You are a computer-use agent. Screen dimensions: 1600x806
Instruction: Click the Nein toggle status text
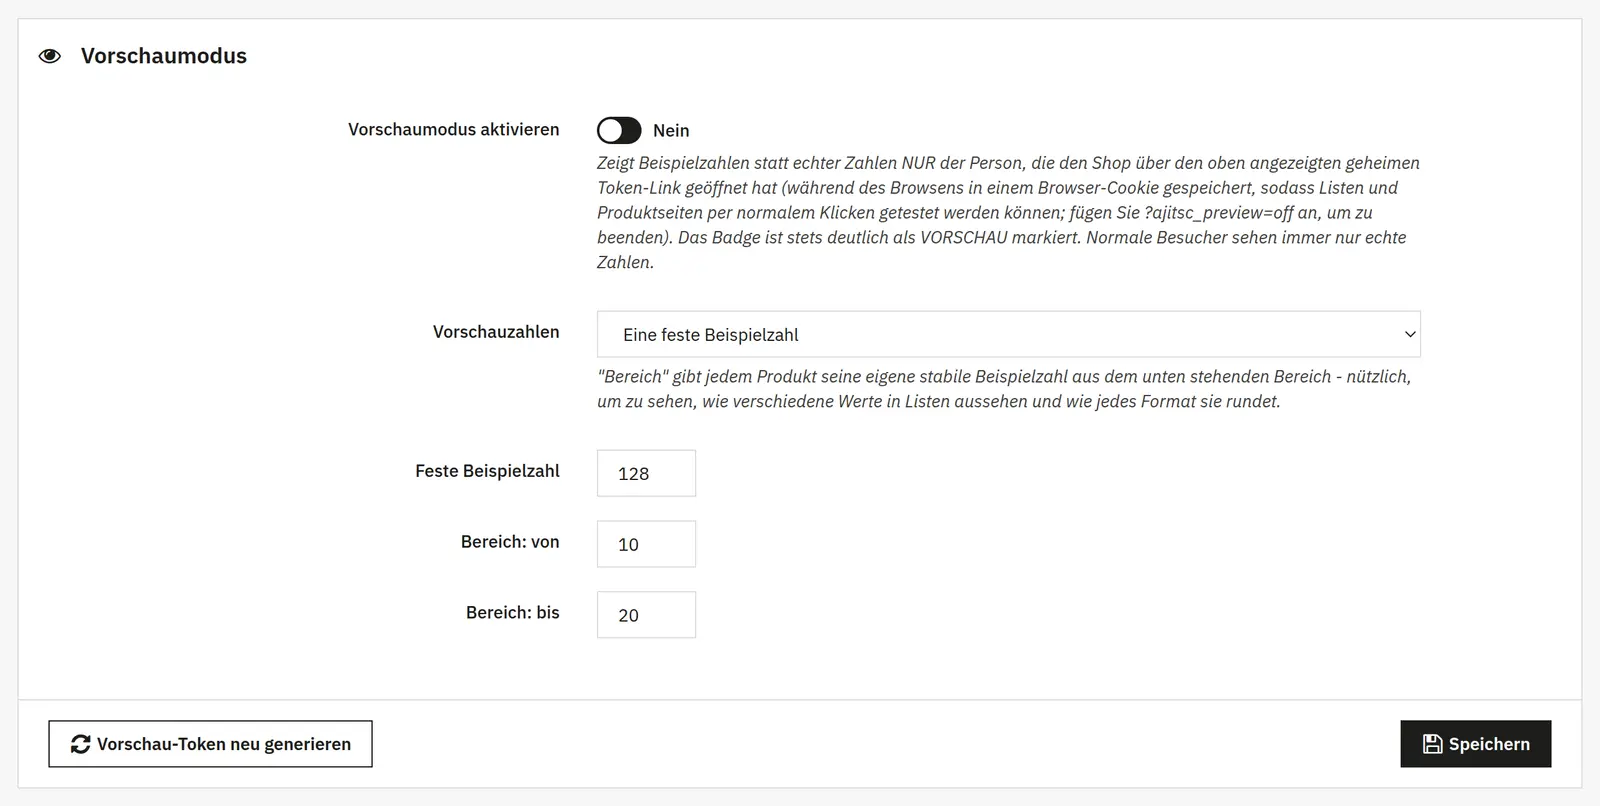(671, 131)
